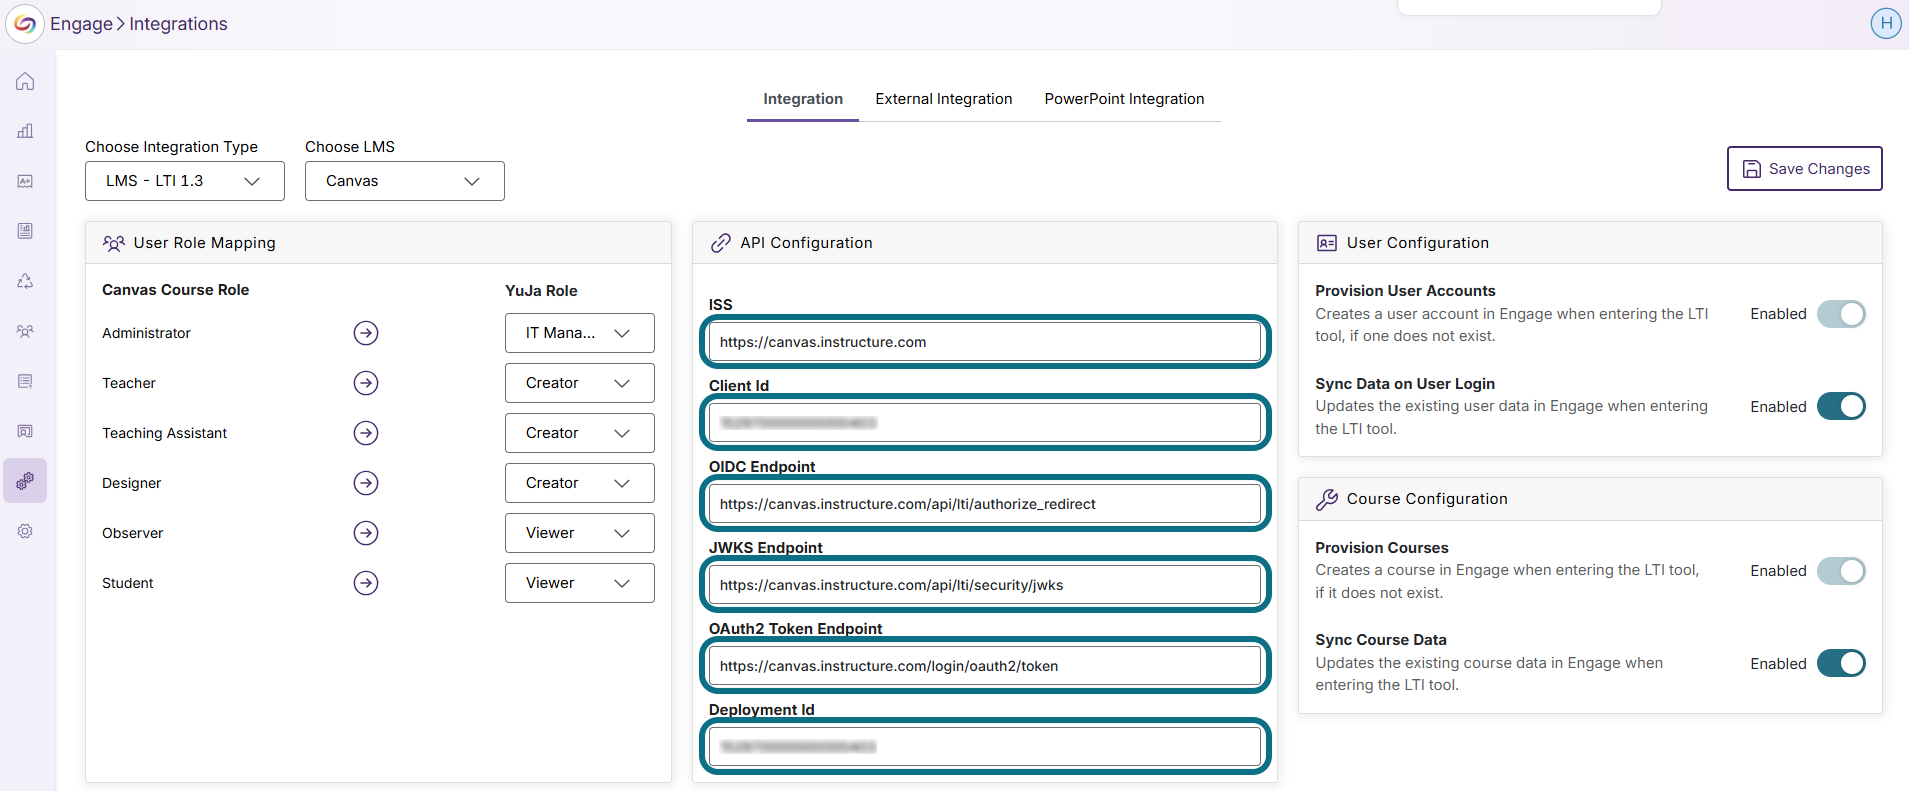The width and height of the screenshot is (1909, 791).
Task: Click the Save Changes button
Action: pyautogui.click(x=1805, y=169)
